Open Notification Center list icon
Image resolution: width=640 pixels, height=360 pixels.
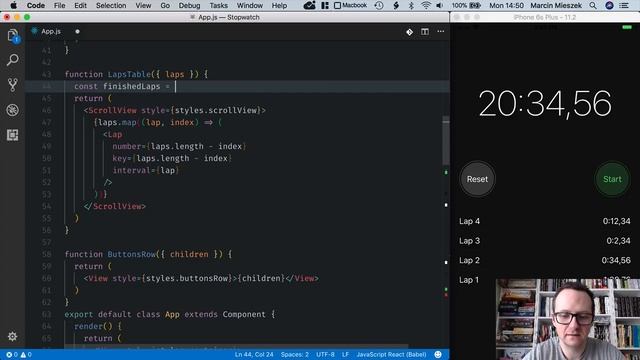tap(624, 5)
